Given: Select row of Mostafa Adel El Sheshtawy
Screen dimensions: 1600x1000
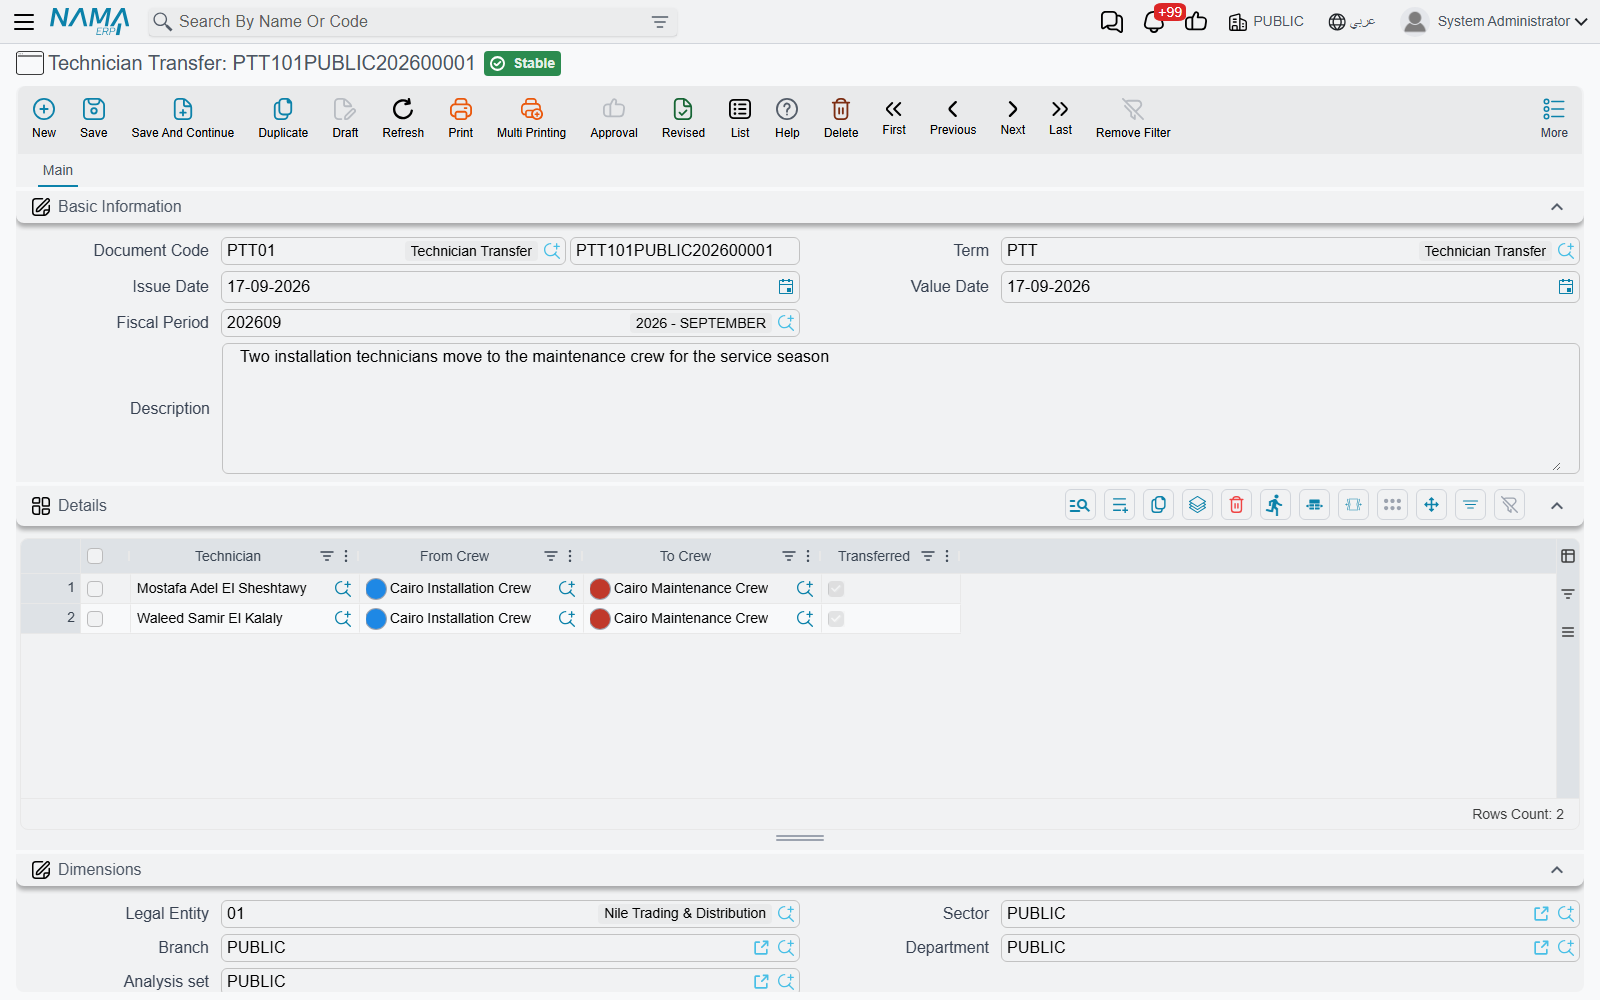Looking at the screenshot, I should point(95,589).
